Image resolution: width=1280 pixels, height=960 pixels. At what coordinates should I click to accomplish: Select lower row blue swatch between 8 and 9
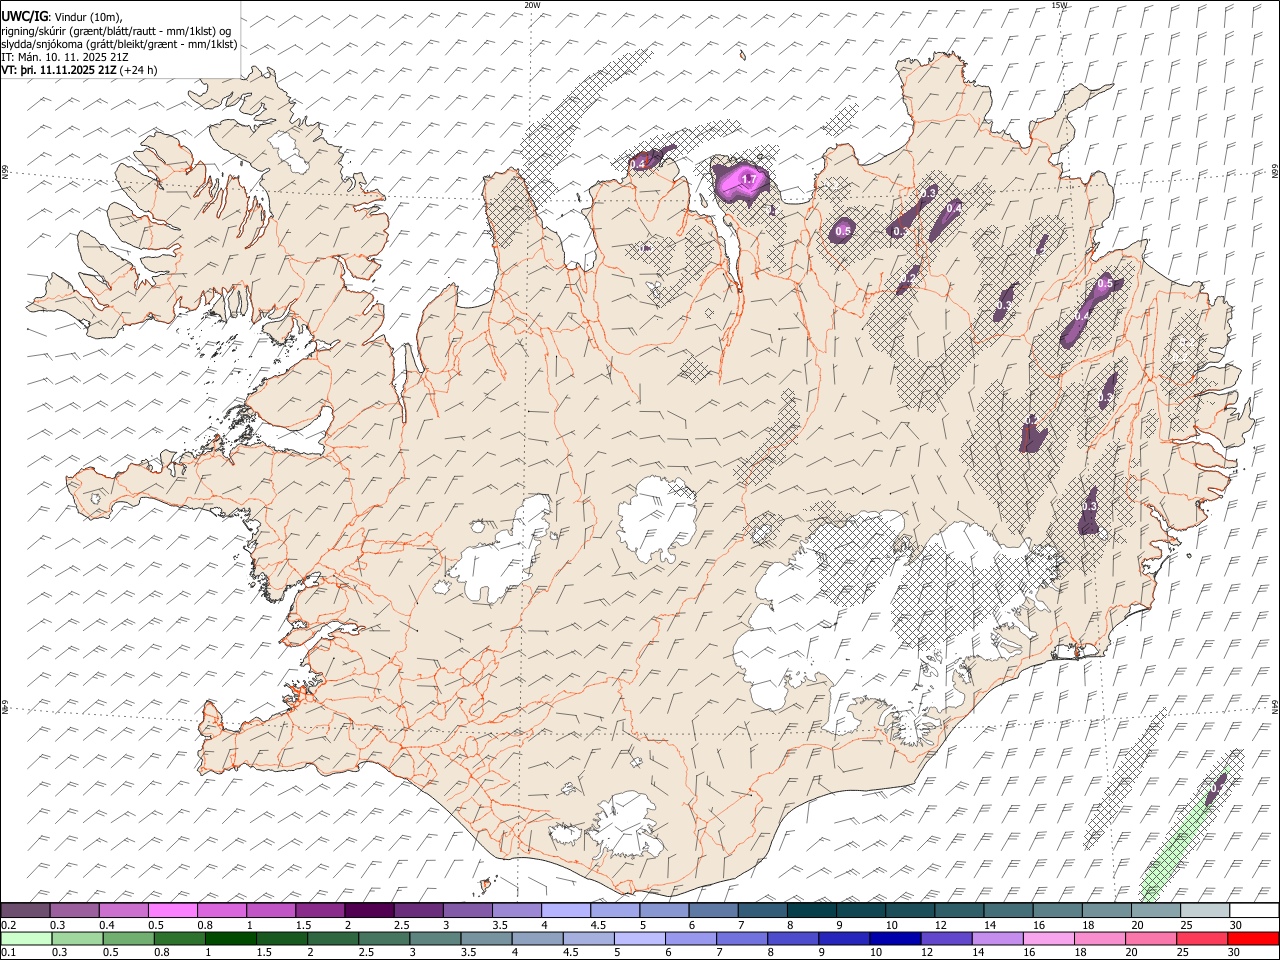(793, 938)
